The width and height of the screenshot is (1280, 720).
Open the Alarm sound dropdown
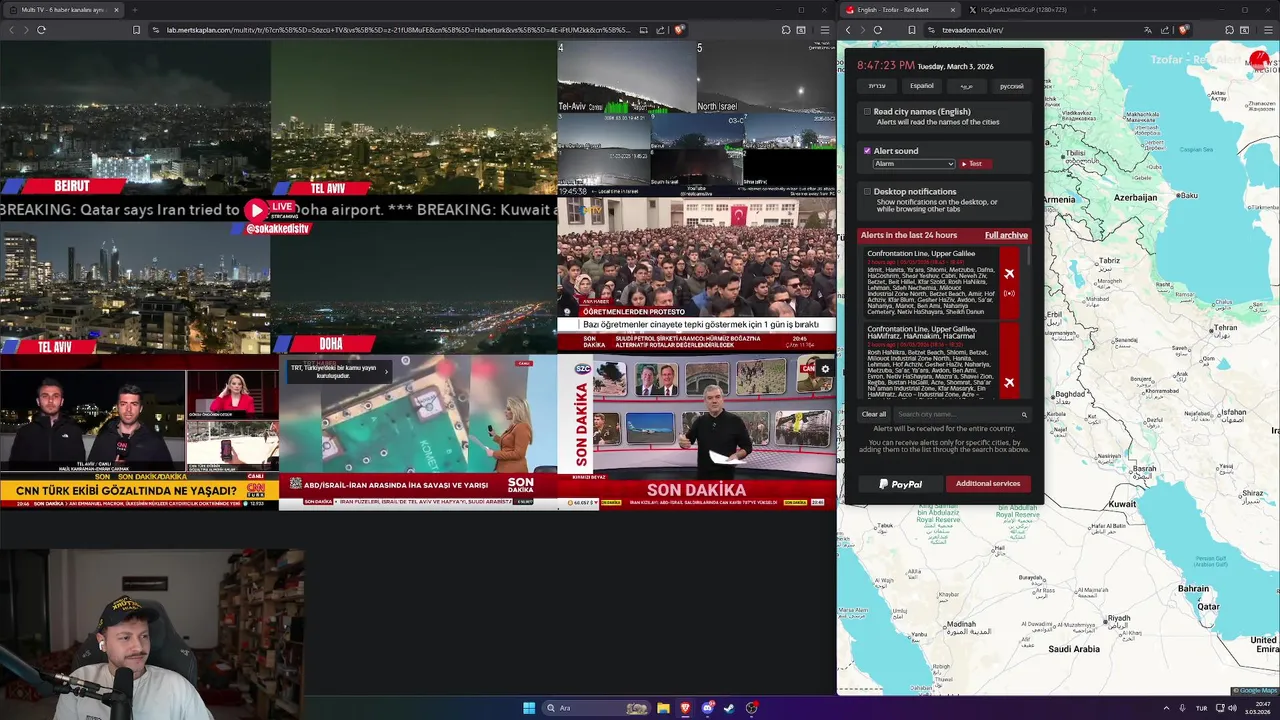(914, 164)
